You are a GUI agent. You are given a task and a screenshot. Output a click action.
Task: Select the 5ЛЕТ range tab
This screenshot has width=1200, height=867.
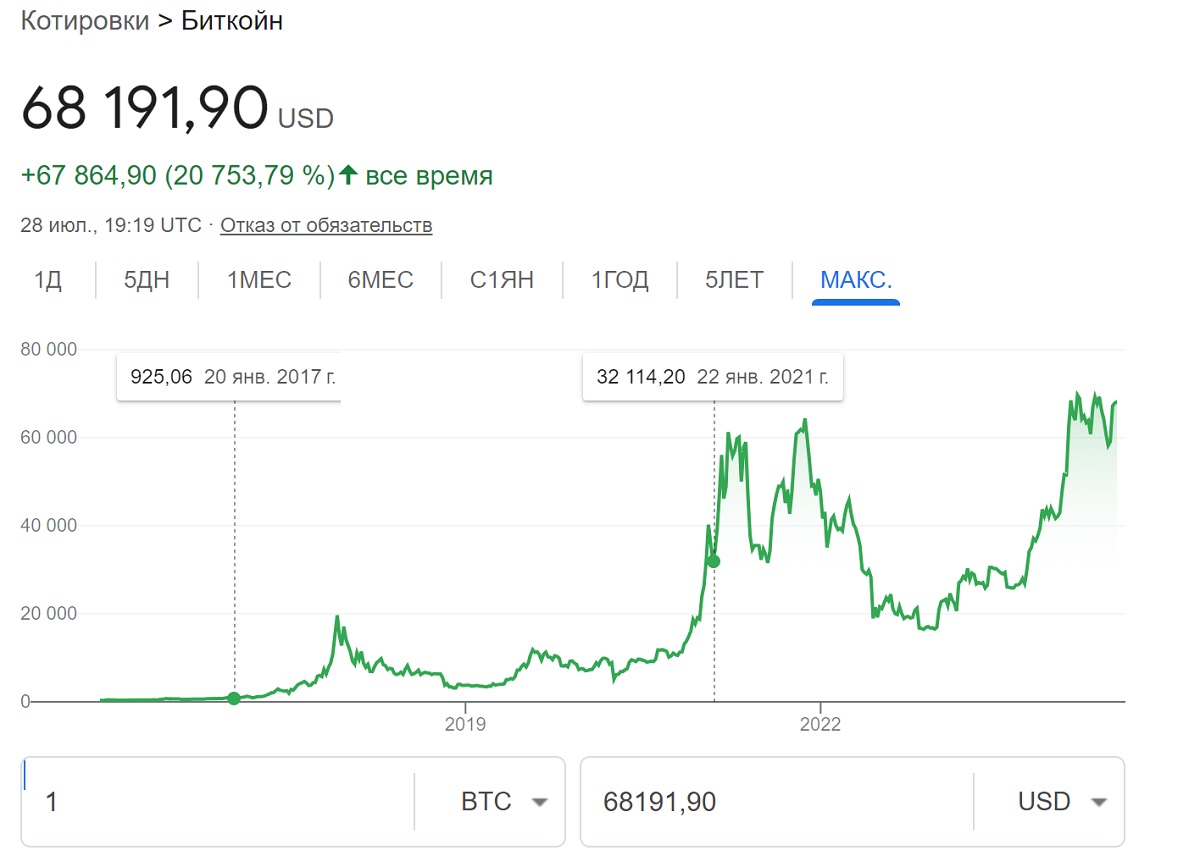(734, 280)
